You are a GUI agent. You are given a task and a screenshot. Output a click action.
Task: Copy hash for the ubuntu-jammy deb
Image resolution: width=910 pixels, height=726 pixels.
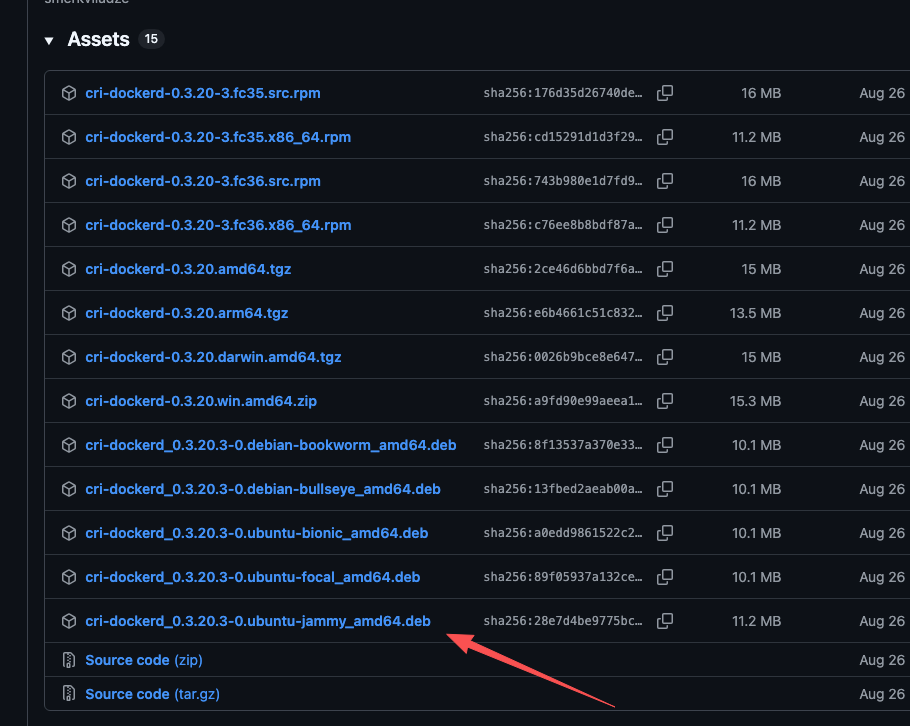(x=665, y=621)
